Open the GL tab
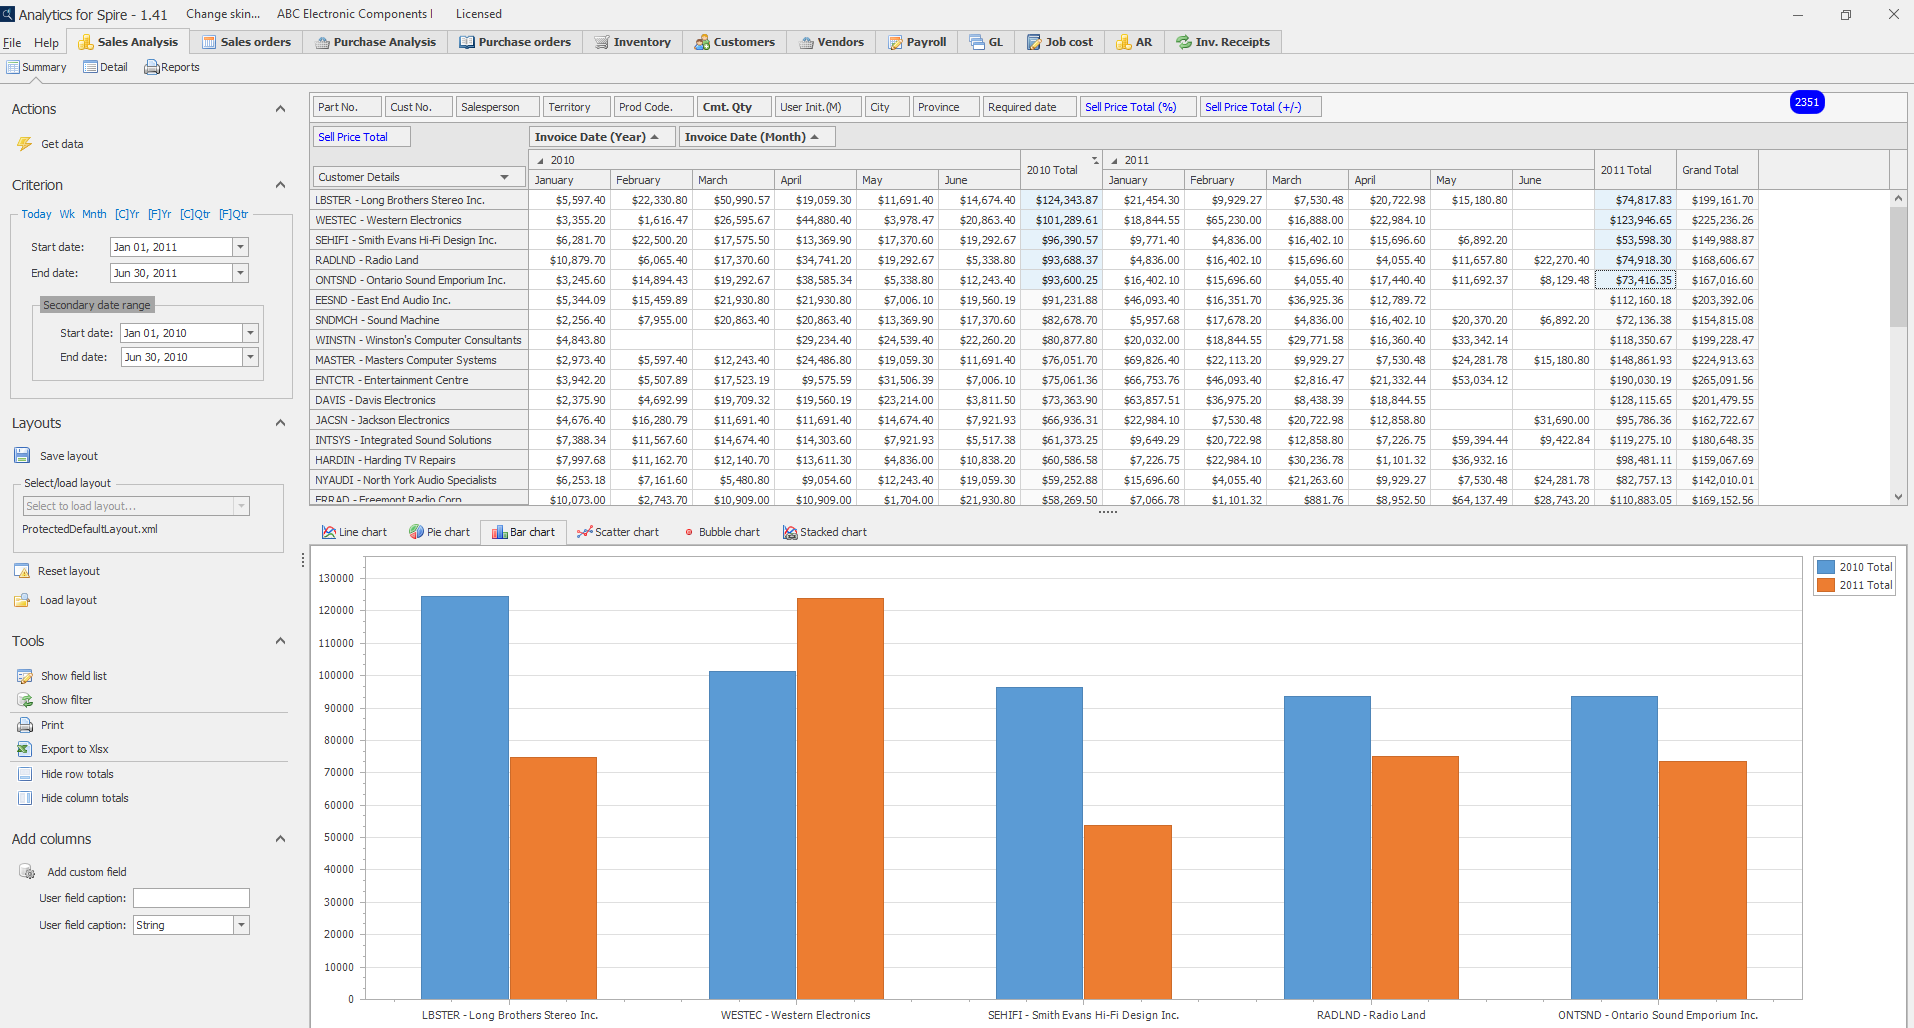Image resolution: width=1914 pixels, height=1028 pixels. point(986,42)
